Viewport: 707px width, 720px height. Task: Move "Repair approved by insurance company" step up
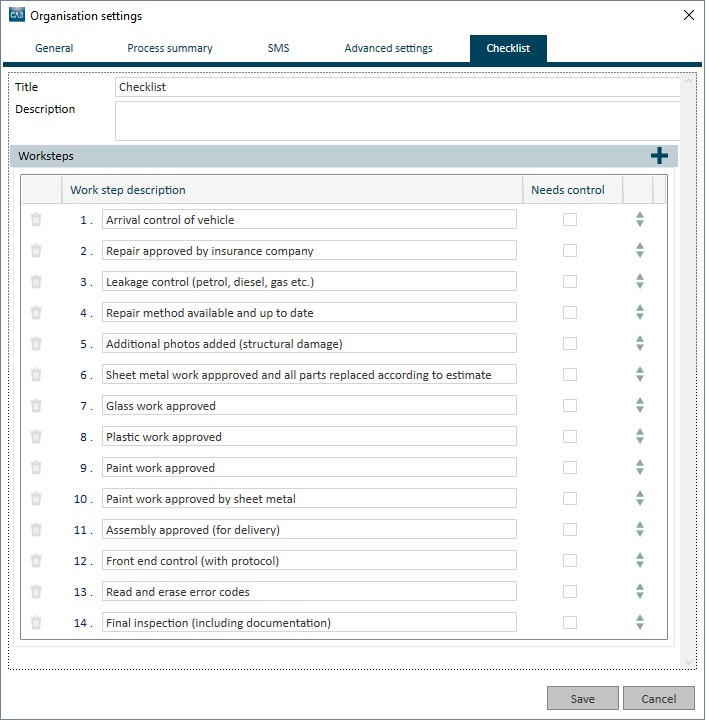tap(640, 246)
